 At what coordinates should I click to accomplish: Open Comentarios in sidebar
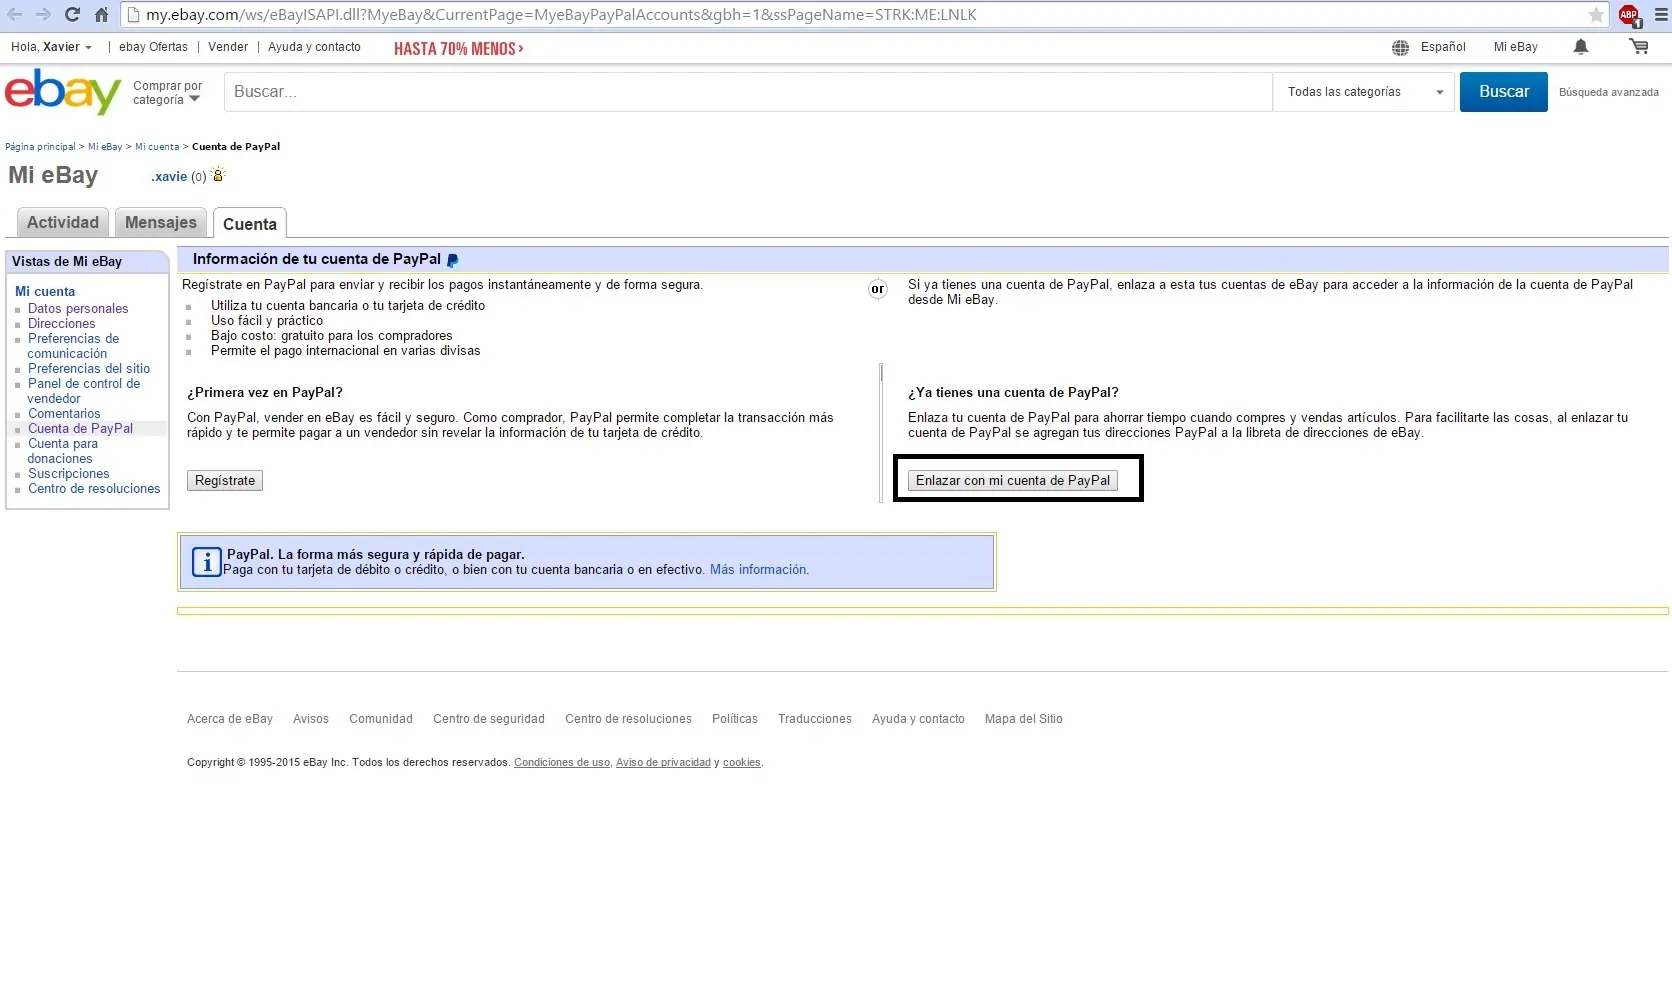coord(64,414)
